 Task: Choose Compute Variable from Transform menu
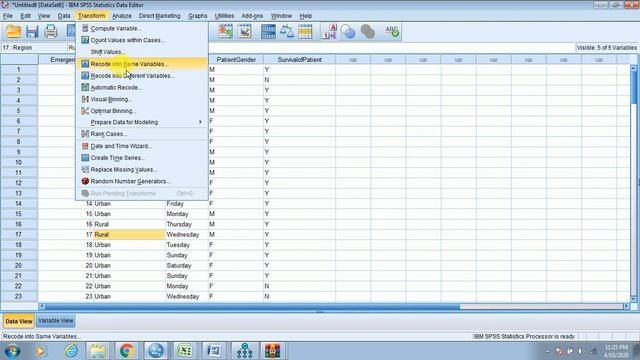coord(142,29)
